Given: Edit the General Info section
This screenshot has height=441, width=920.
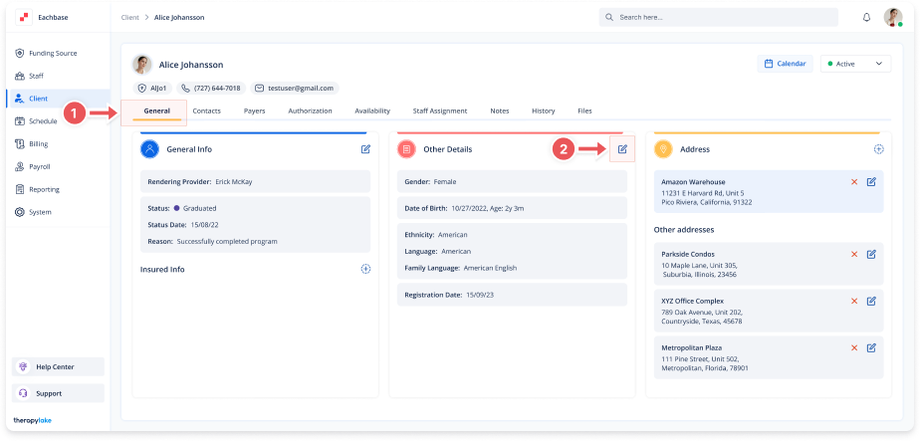Looking at the screenshot, I should point(366,149).
